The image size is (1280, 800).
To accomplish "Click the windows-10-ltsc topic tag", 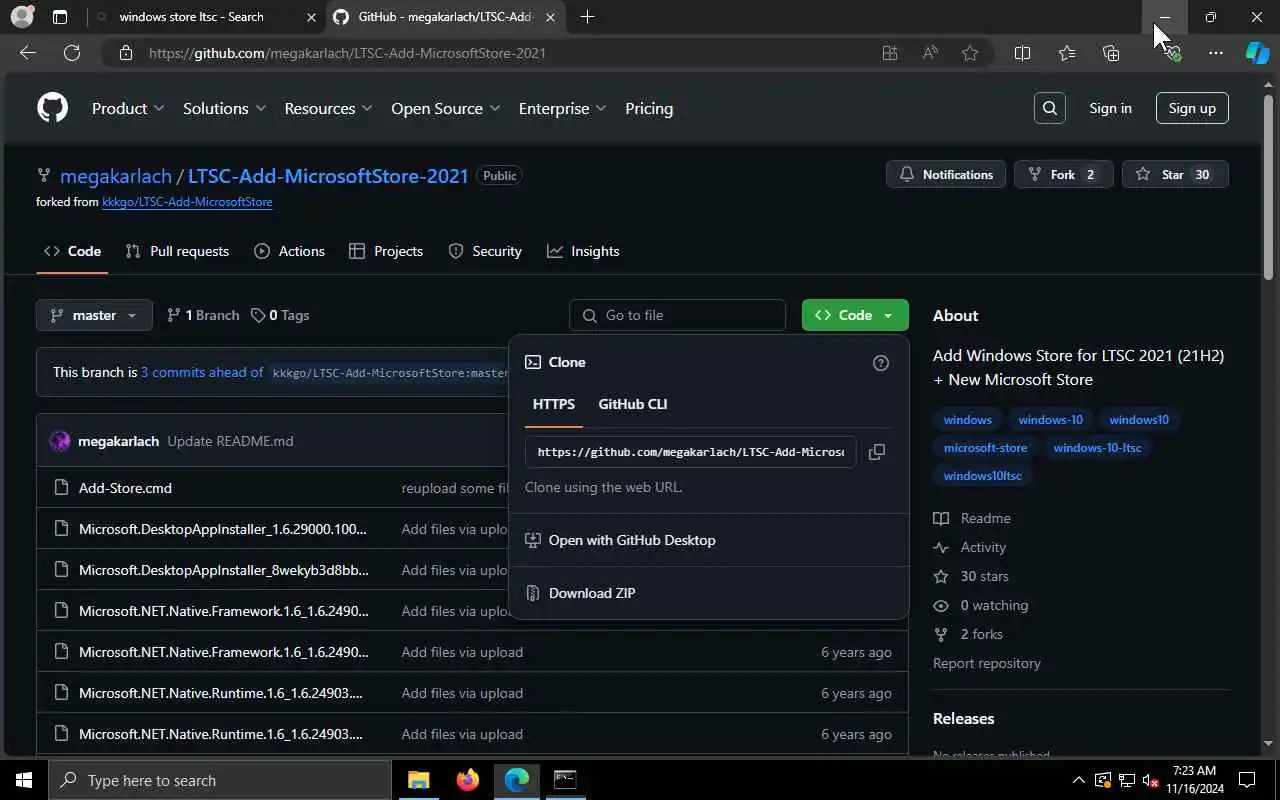I will click(1097, 448).
